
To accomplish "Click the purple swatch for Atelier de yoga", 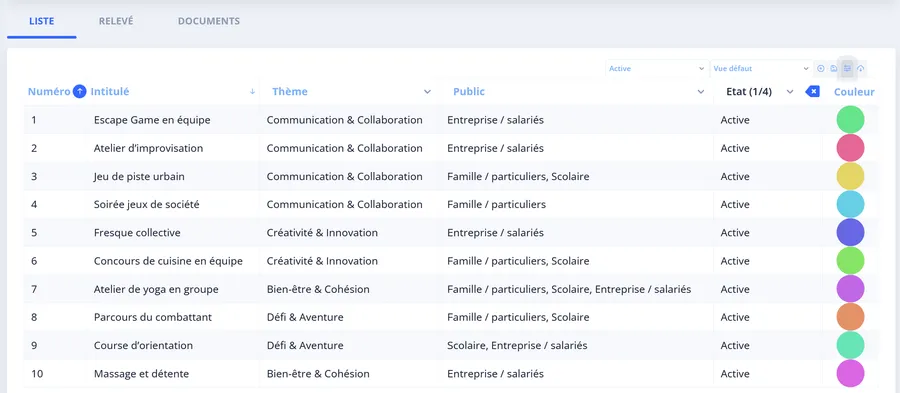I will coord(850,289).
